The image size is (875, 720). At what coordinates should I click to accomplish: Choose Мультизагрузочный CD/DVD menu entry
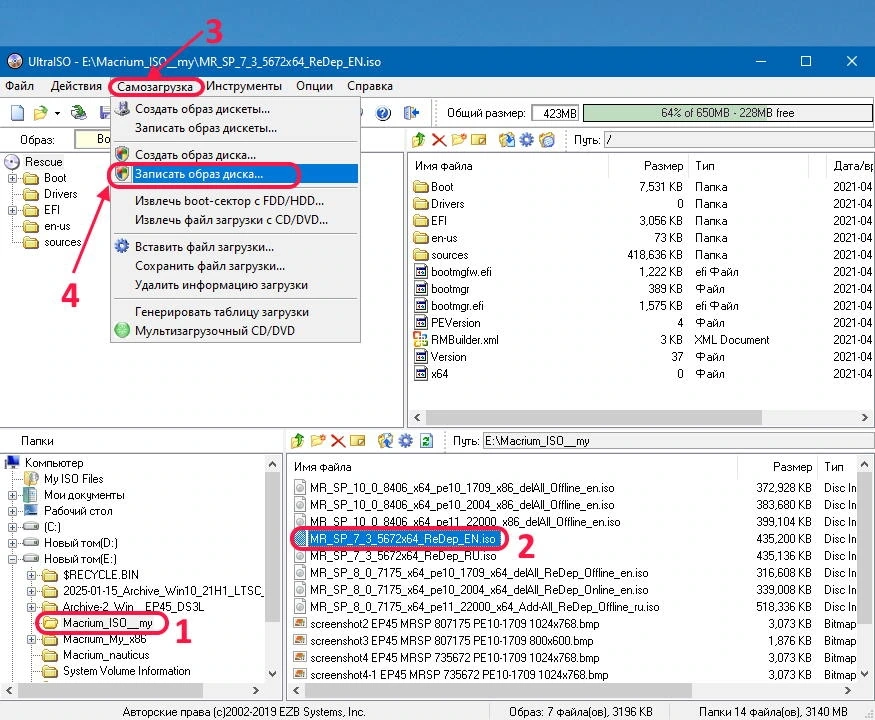(235, 330)
